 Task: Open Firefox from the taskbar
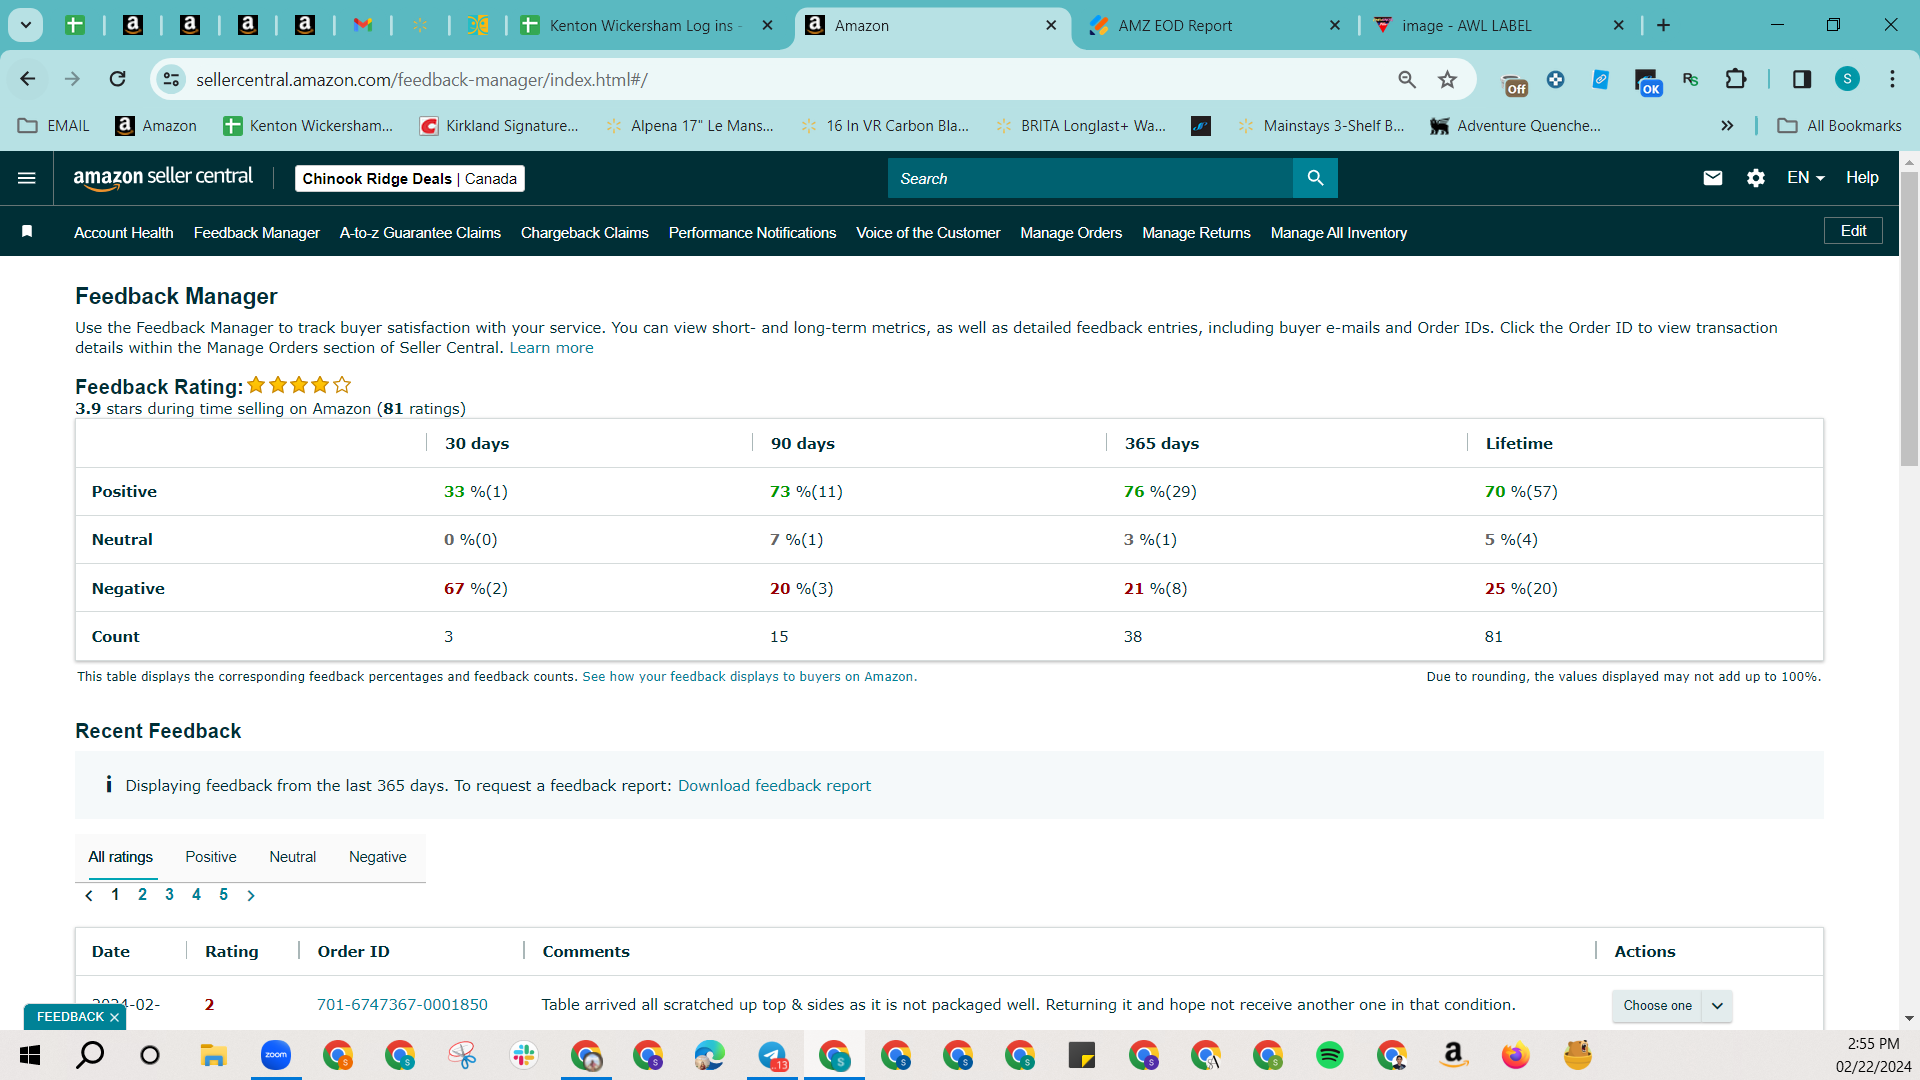[1515, 1055]
